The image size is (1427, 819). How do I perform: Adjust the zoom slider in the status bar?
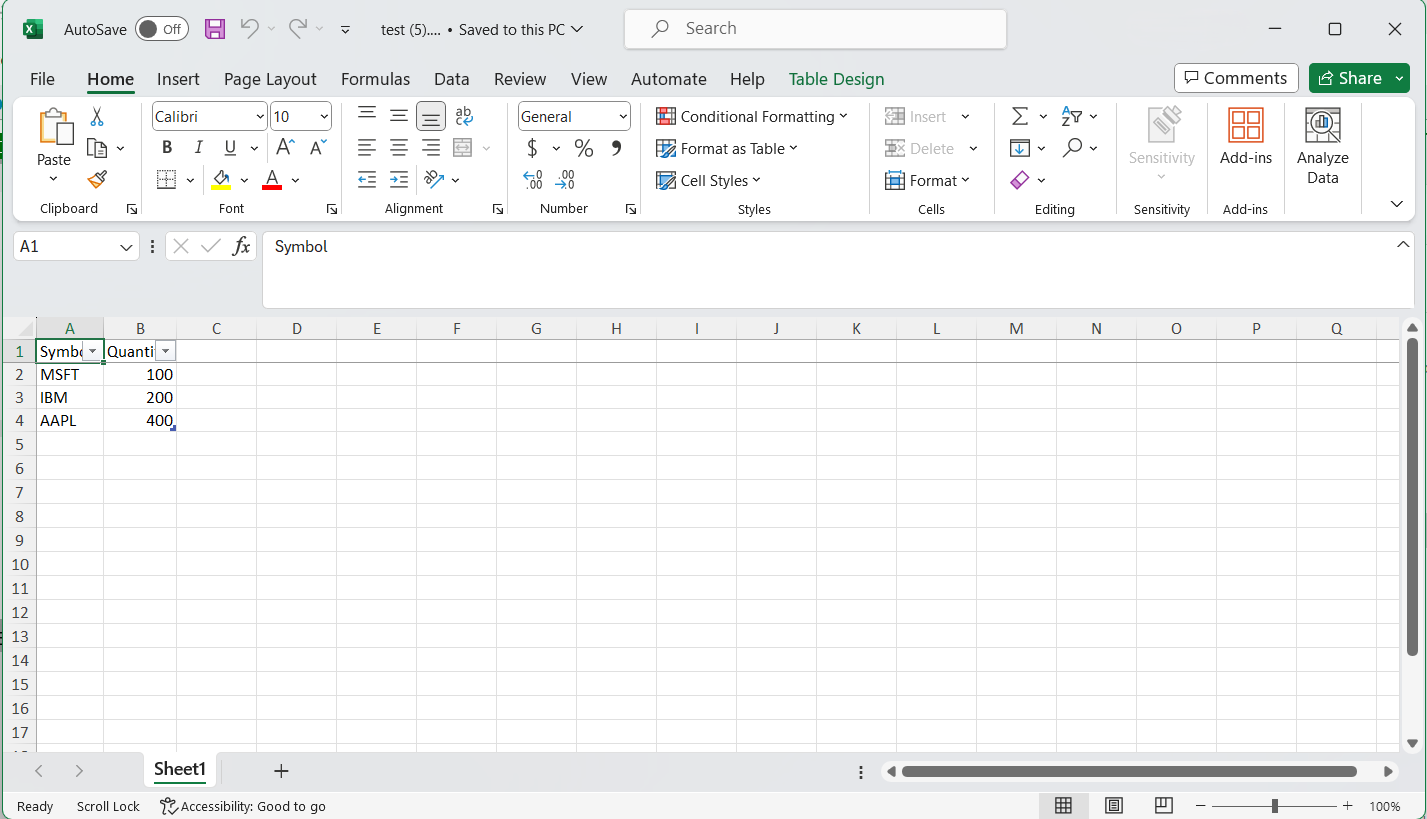[1274, 806]
